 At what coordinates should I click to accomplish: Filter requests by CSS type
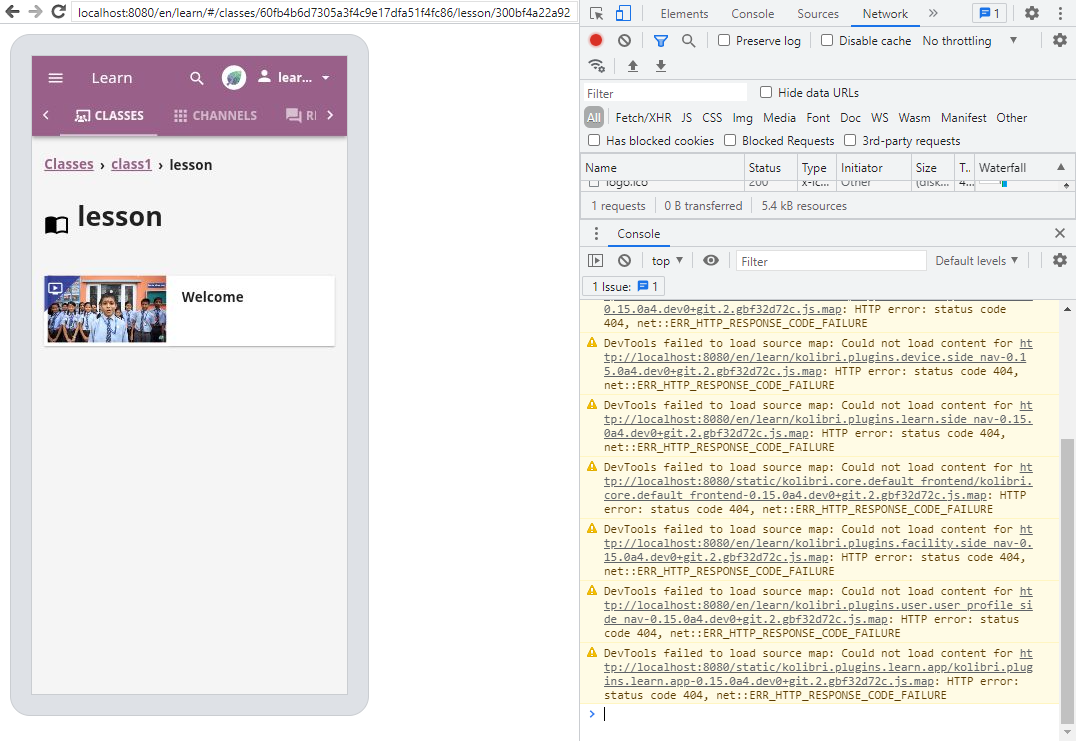712,118
